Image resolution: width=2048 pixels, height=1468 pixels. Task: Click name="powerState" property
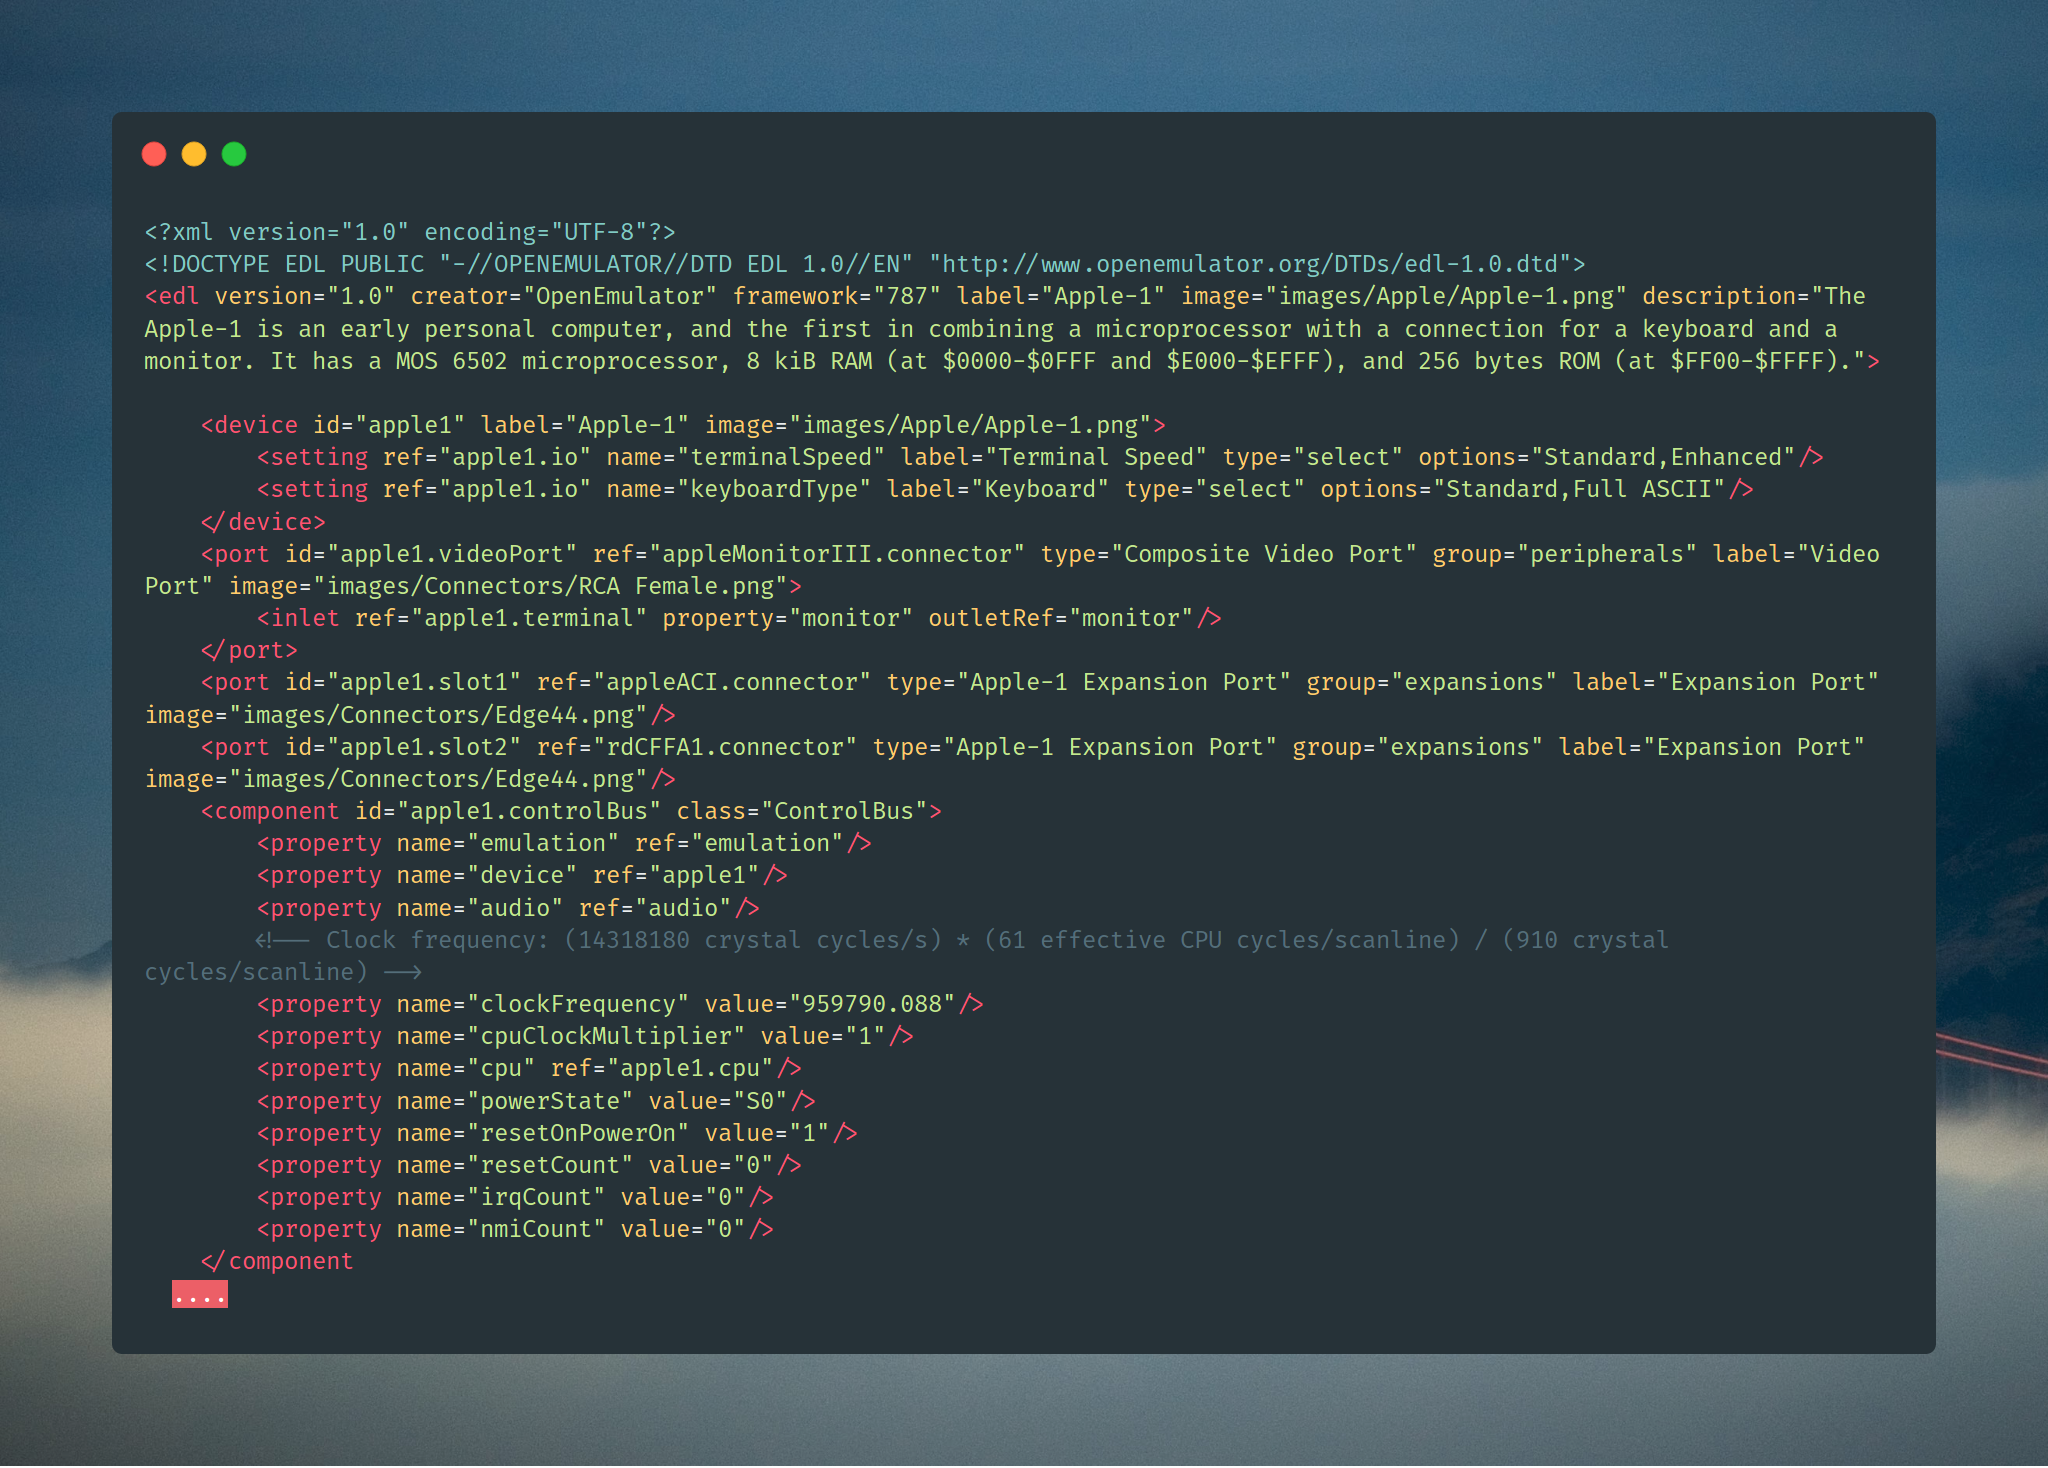[515, 1101]
